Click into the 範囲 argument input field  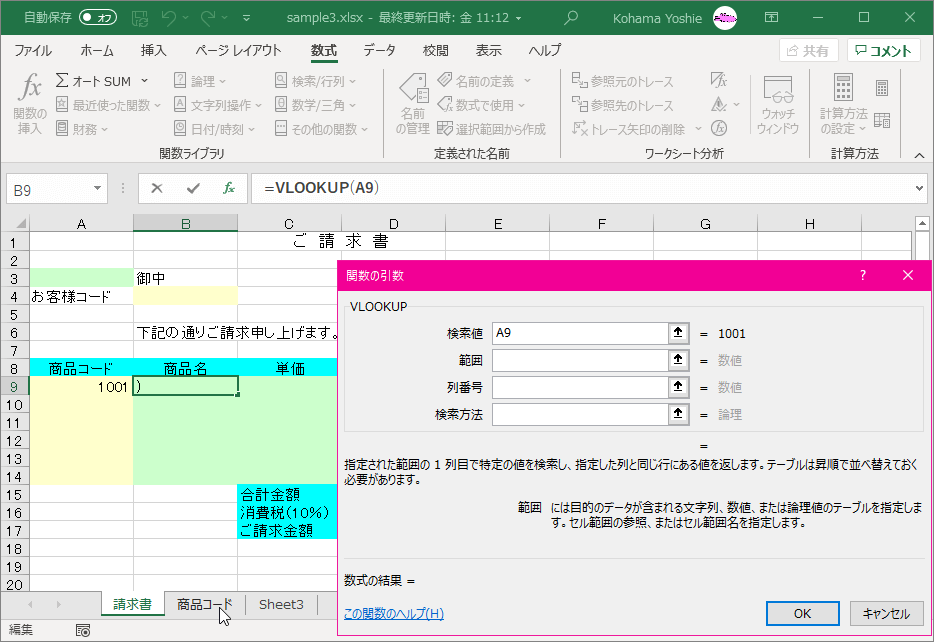pyautogui.click(x=579, y=361)
